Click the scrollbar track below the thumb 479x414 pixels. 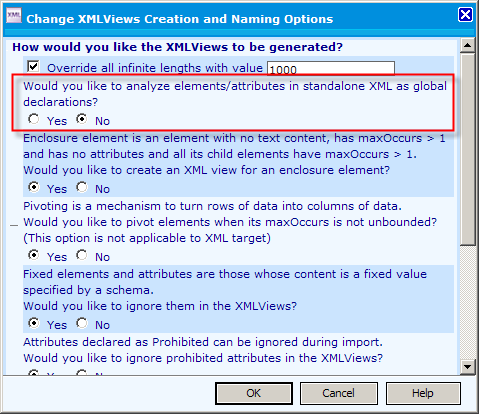tap(468, 303)
